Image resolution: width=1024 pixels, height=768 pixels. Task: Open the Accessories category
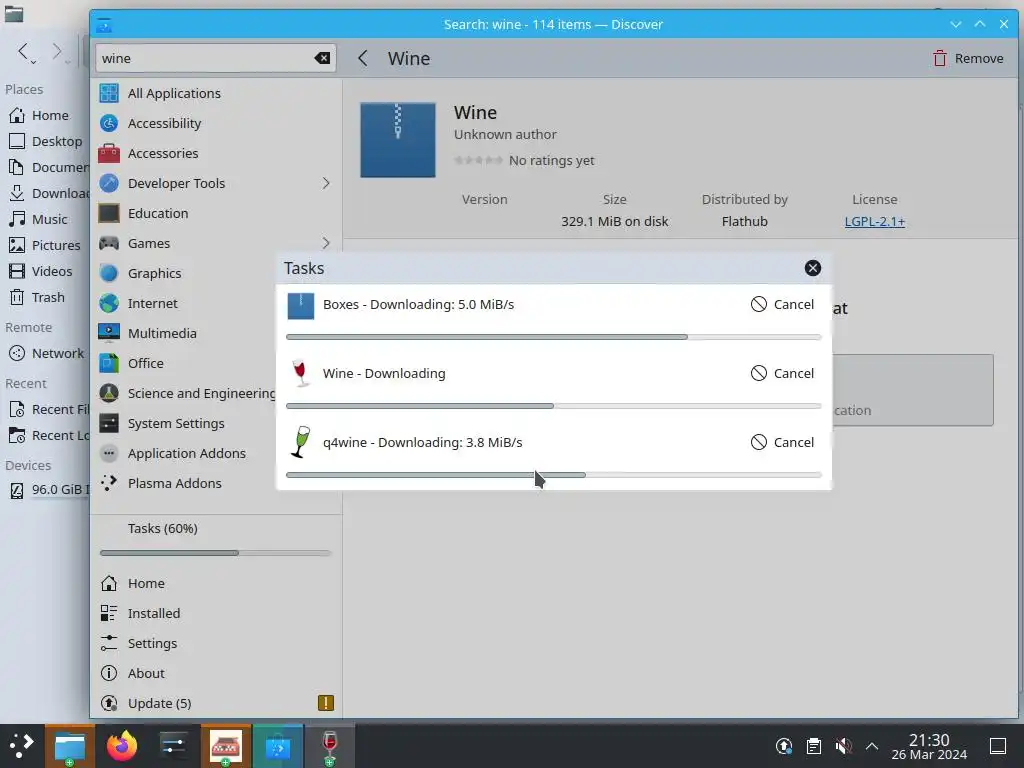pos(216,153)
